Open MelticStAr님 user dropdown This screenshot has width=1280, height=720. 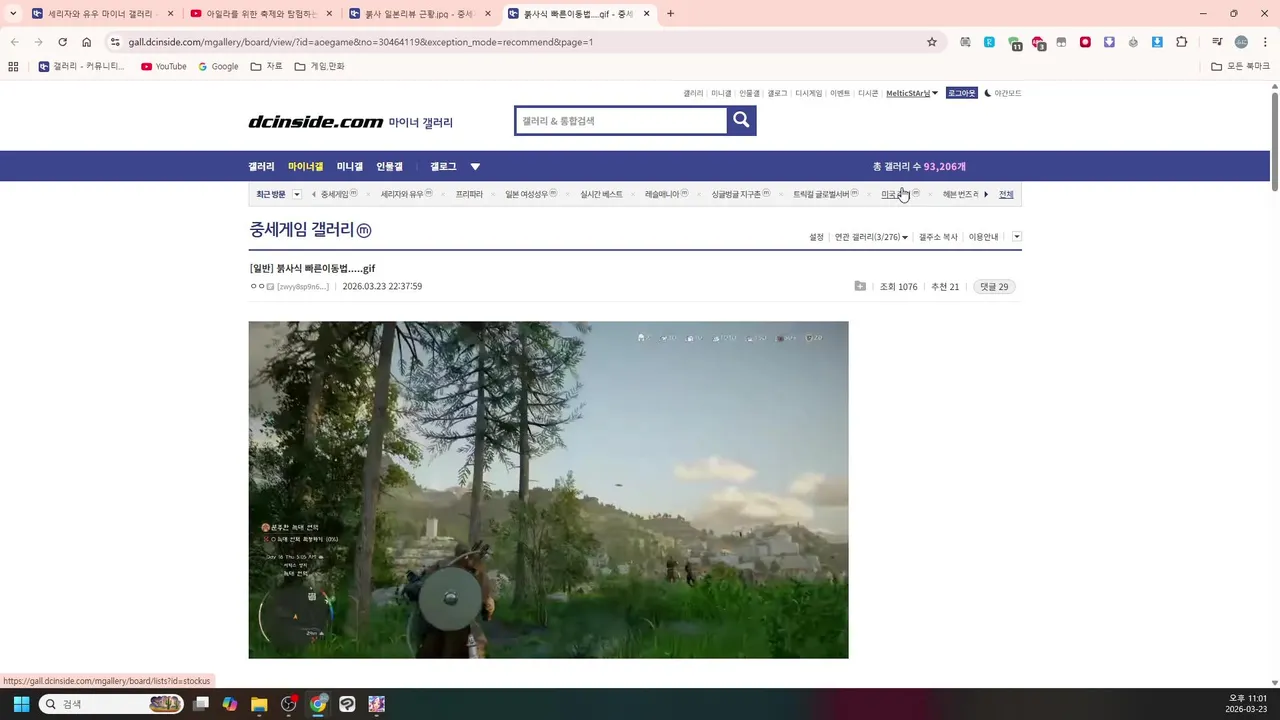click(x=912, y=93)
